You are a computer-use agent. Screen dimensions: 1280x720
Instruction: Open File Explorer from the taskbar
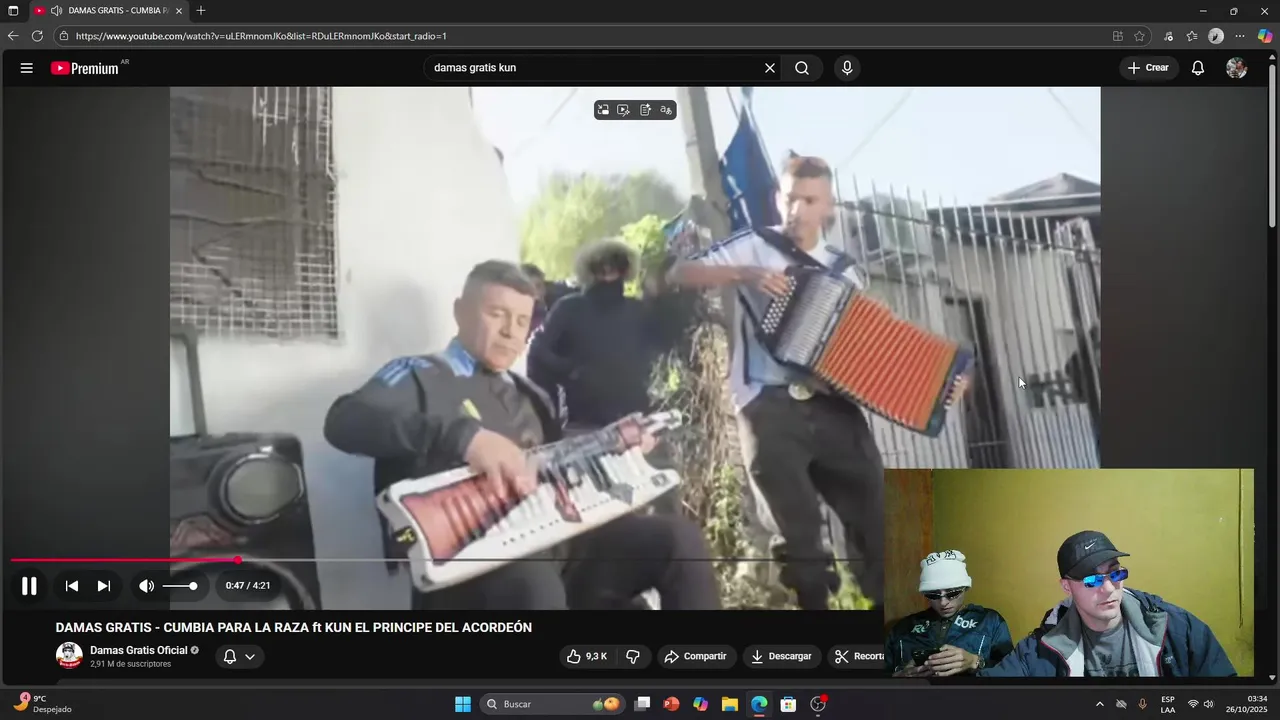tap(730, 704)
